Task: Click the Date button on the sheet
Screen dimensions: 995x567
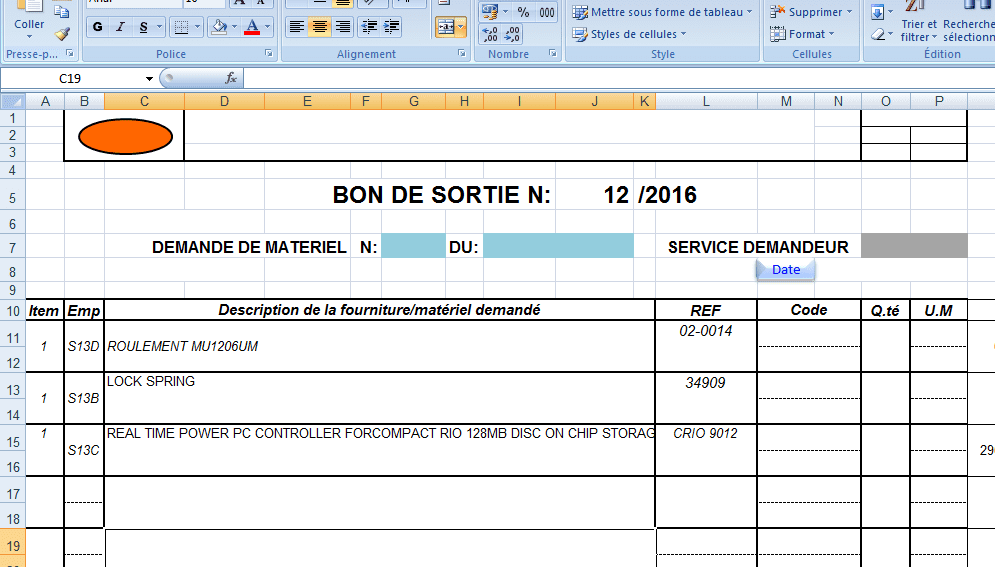Action: click(x=786, y=270)
